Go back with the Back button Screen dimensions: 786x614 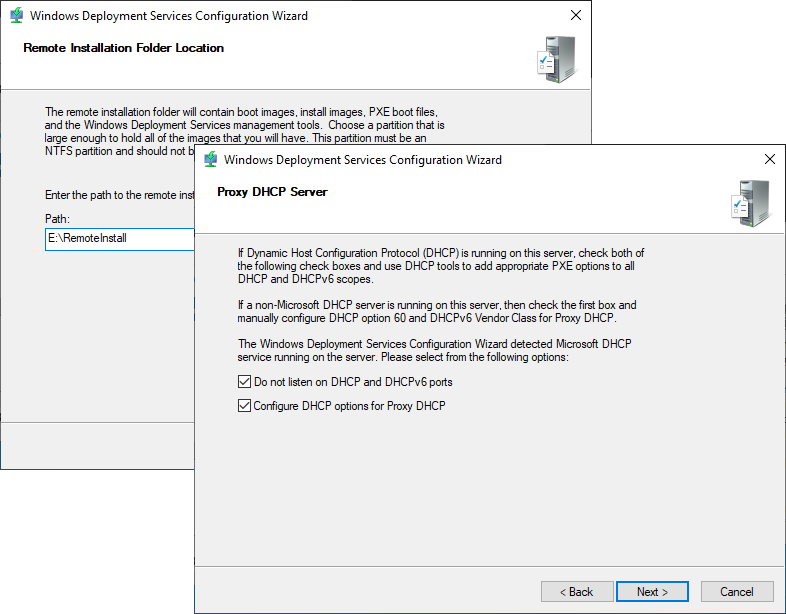coord(577,592)
